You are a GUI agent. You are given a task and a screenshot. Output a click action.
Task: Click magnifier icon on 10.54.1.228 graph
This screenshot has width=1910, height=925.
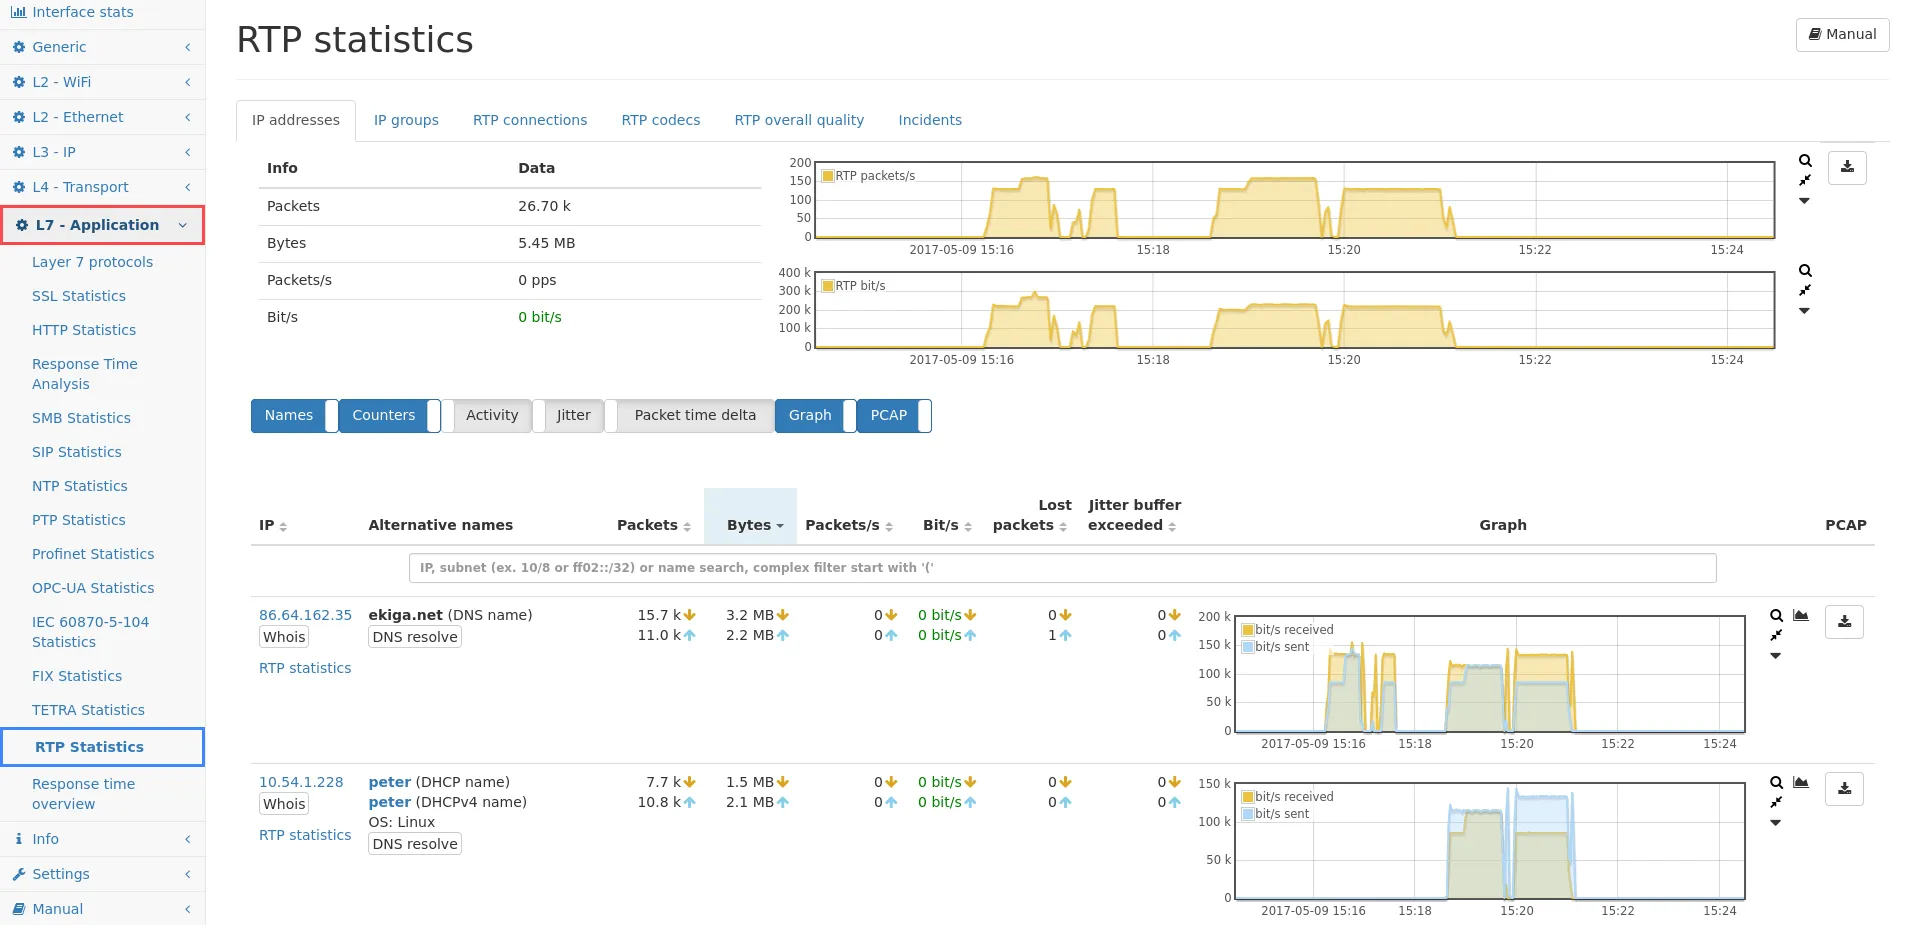click(x=1776, y=783)
